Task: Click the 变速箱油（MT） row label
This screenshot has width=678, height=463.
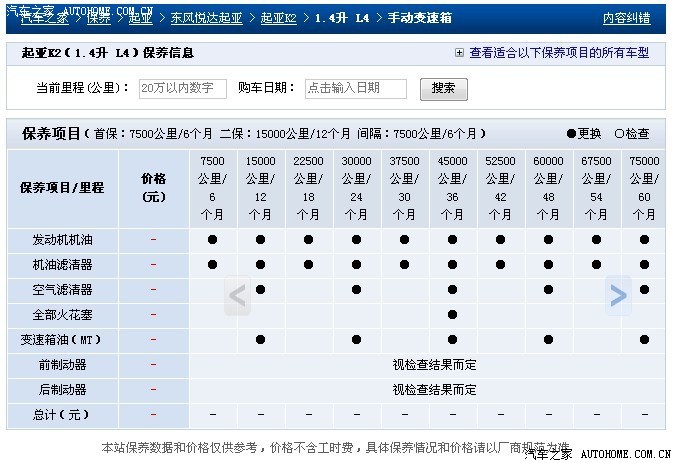Action: (61, 340)
